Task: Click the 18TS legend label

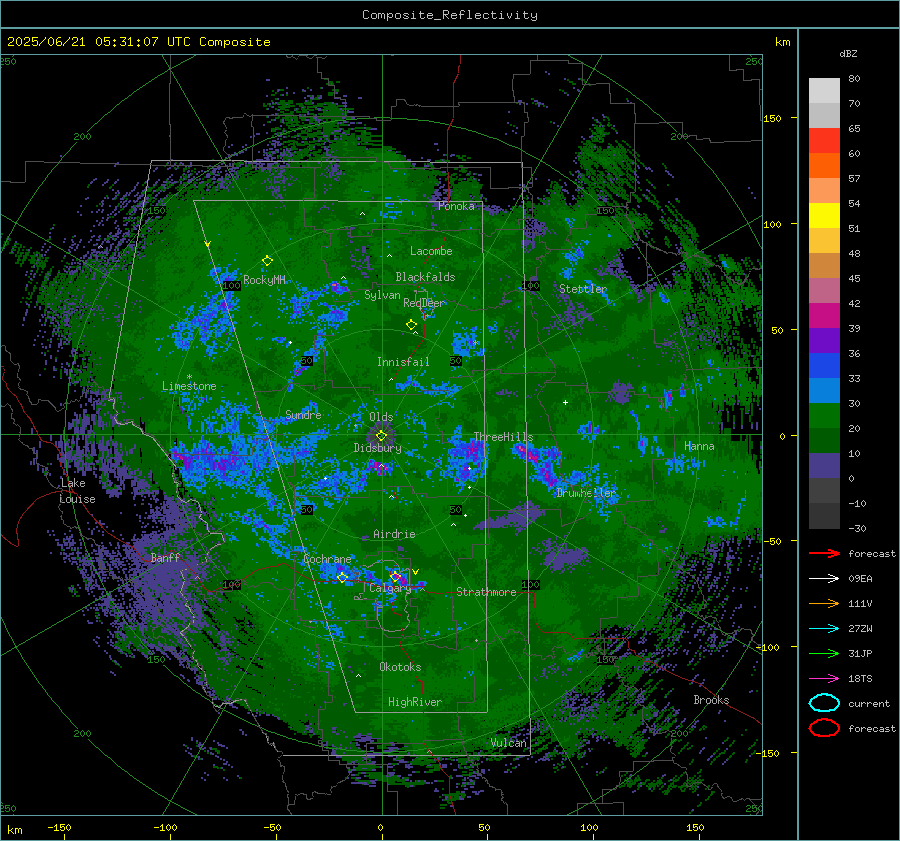Action: (860, 679)
